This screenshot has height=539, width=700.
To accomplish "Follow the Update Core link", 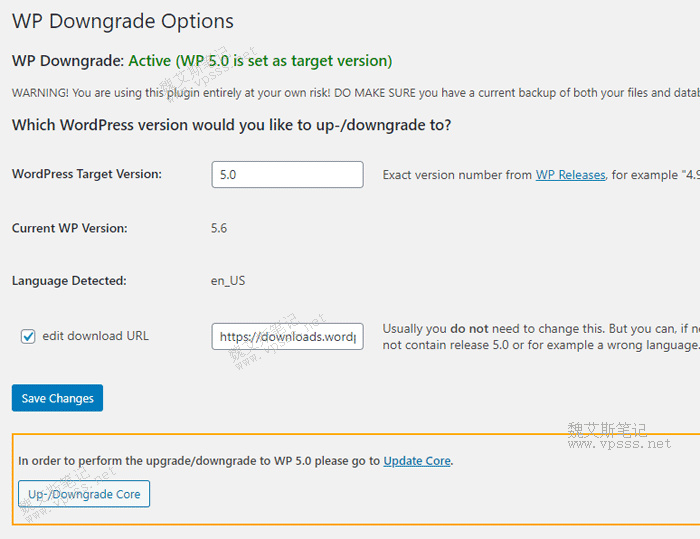I will pyautogui.click(x=417, y=461).
